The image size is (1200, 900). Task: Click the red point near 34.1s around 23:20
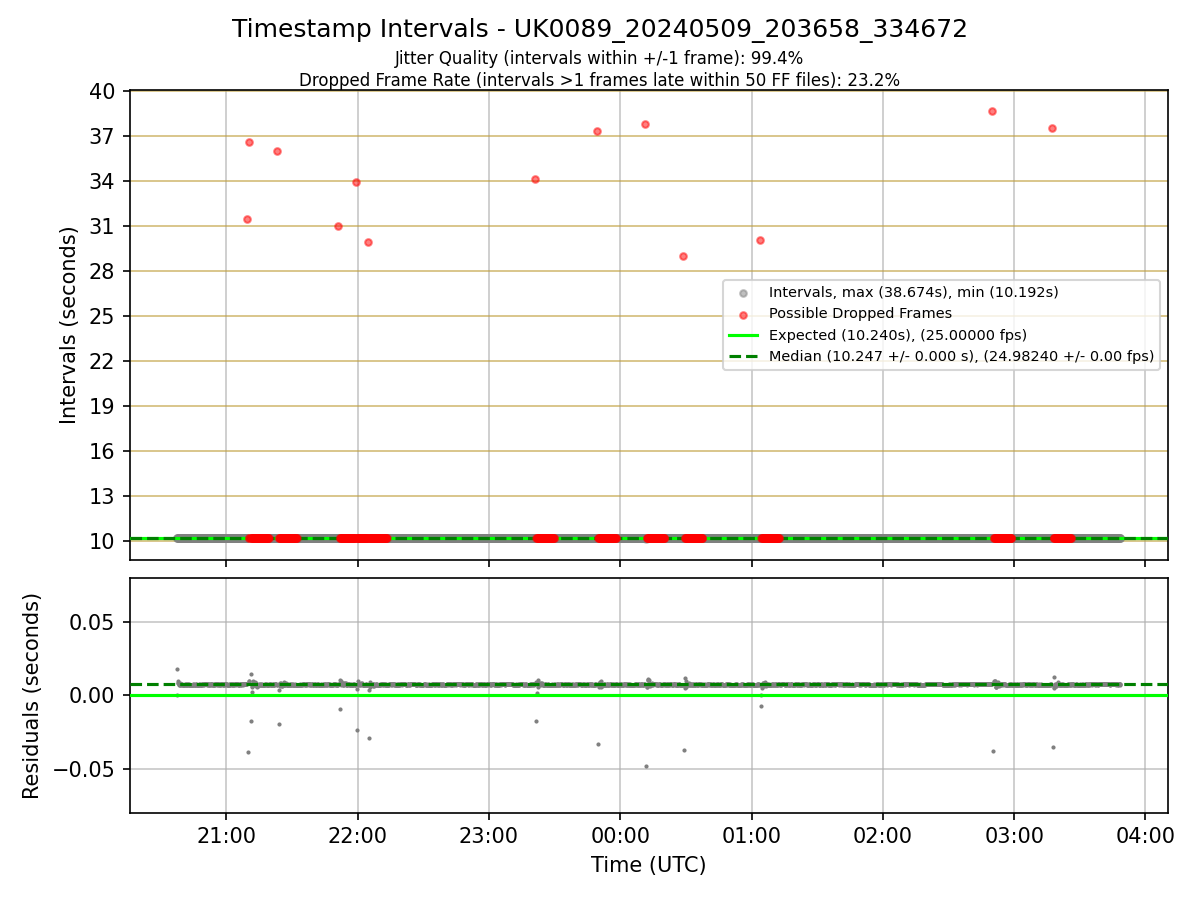click(x=535, y=179)
